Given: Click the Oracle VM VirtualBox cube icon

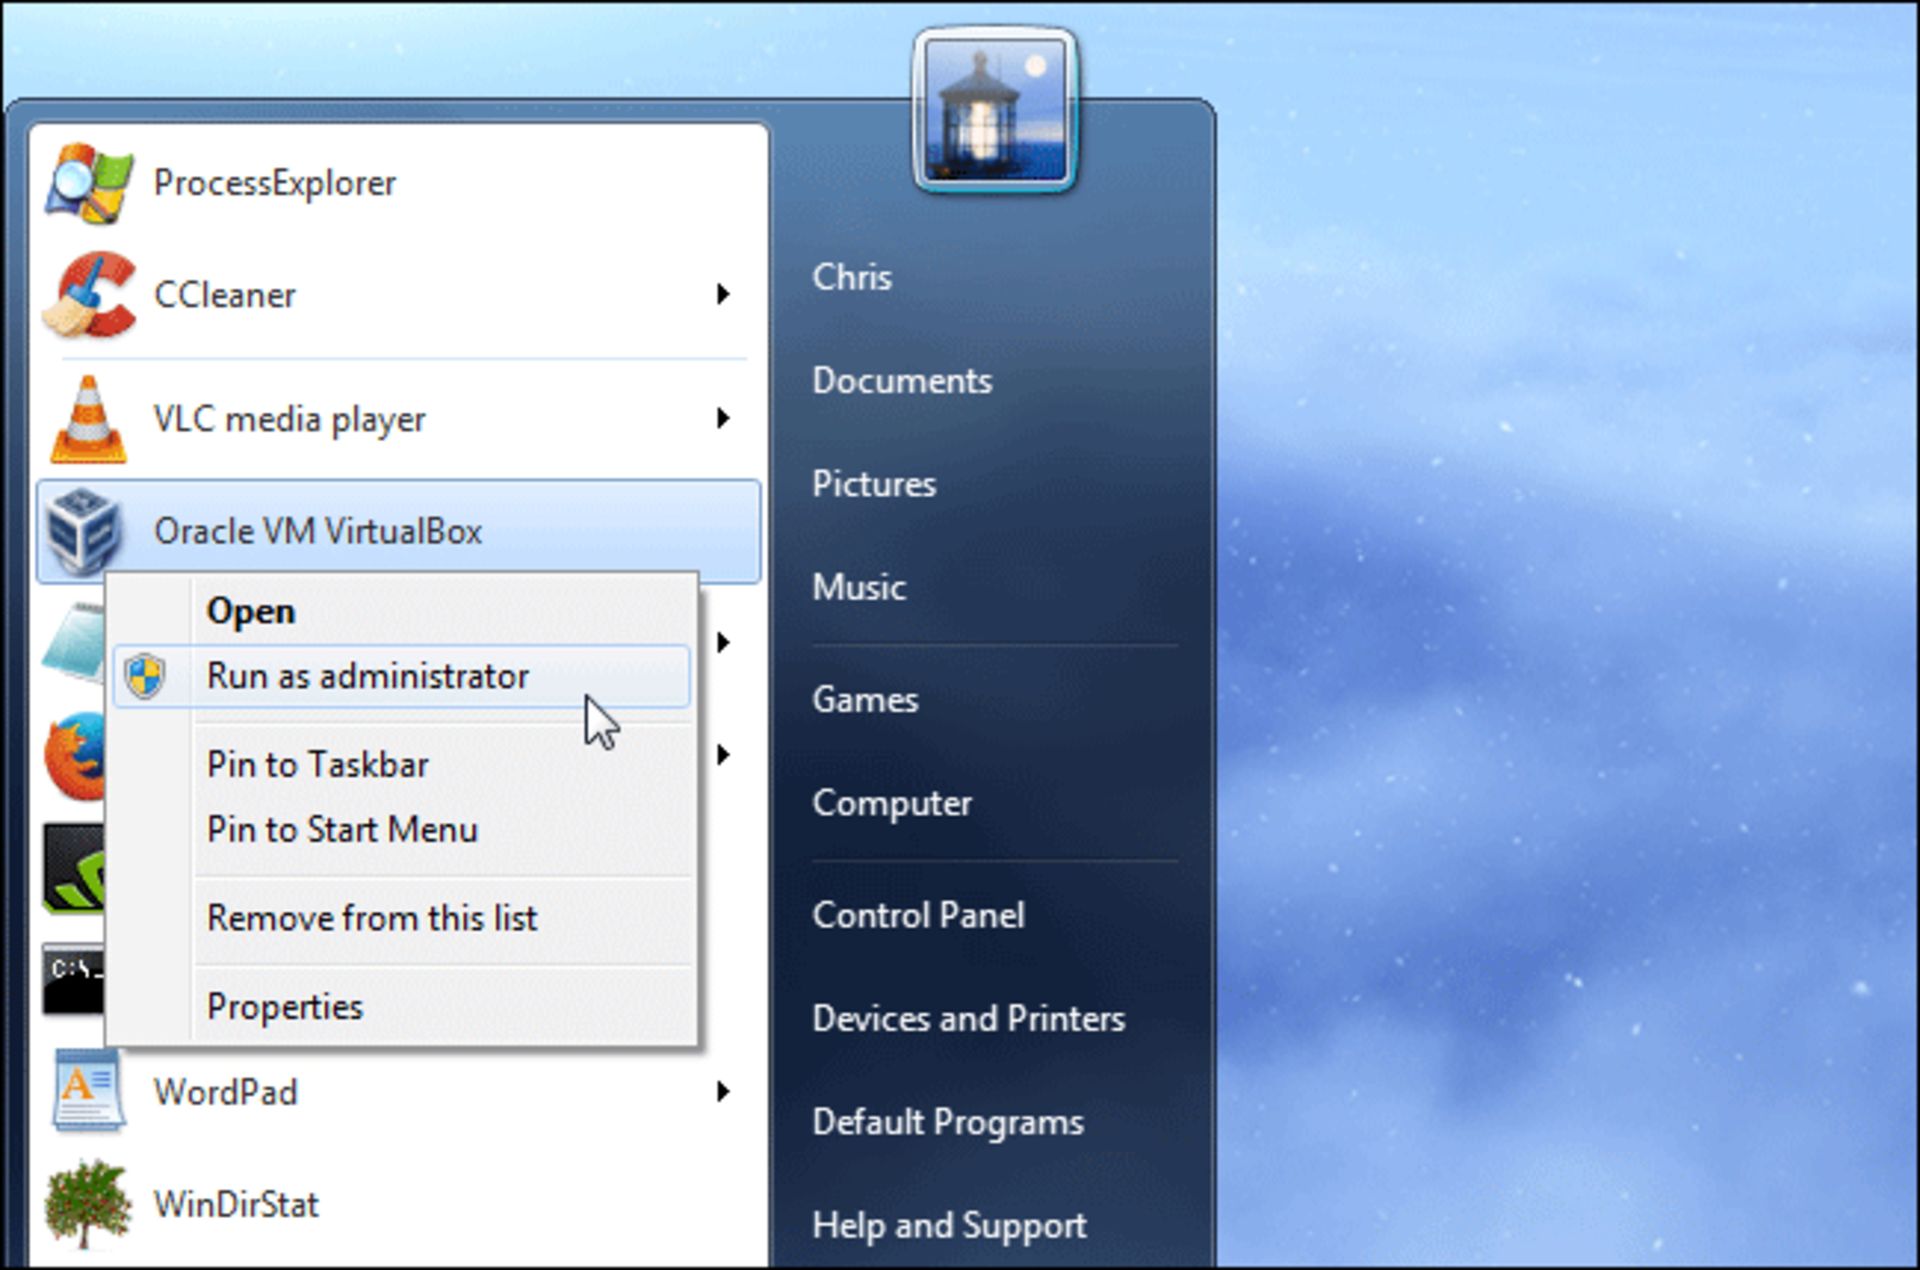Looking at the screenshot, I should pos(84,531).
